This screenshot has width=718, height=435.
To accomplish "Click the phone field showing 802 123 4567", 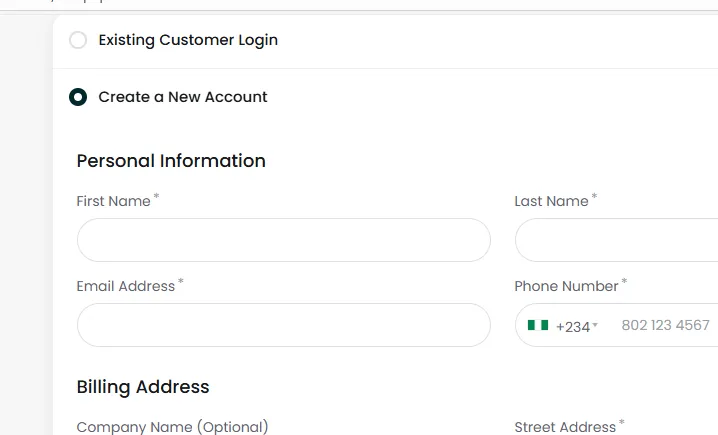I will (x=665, y=325).
